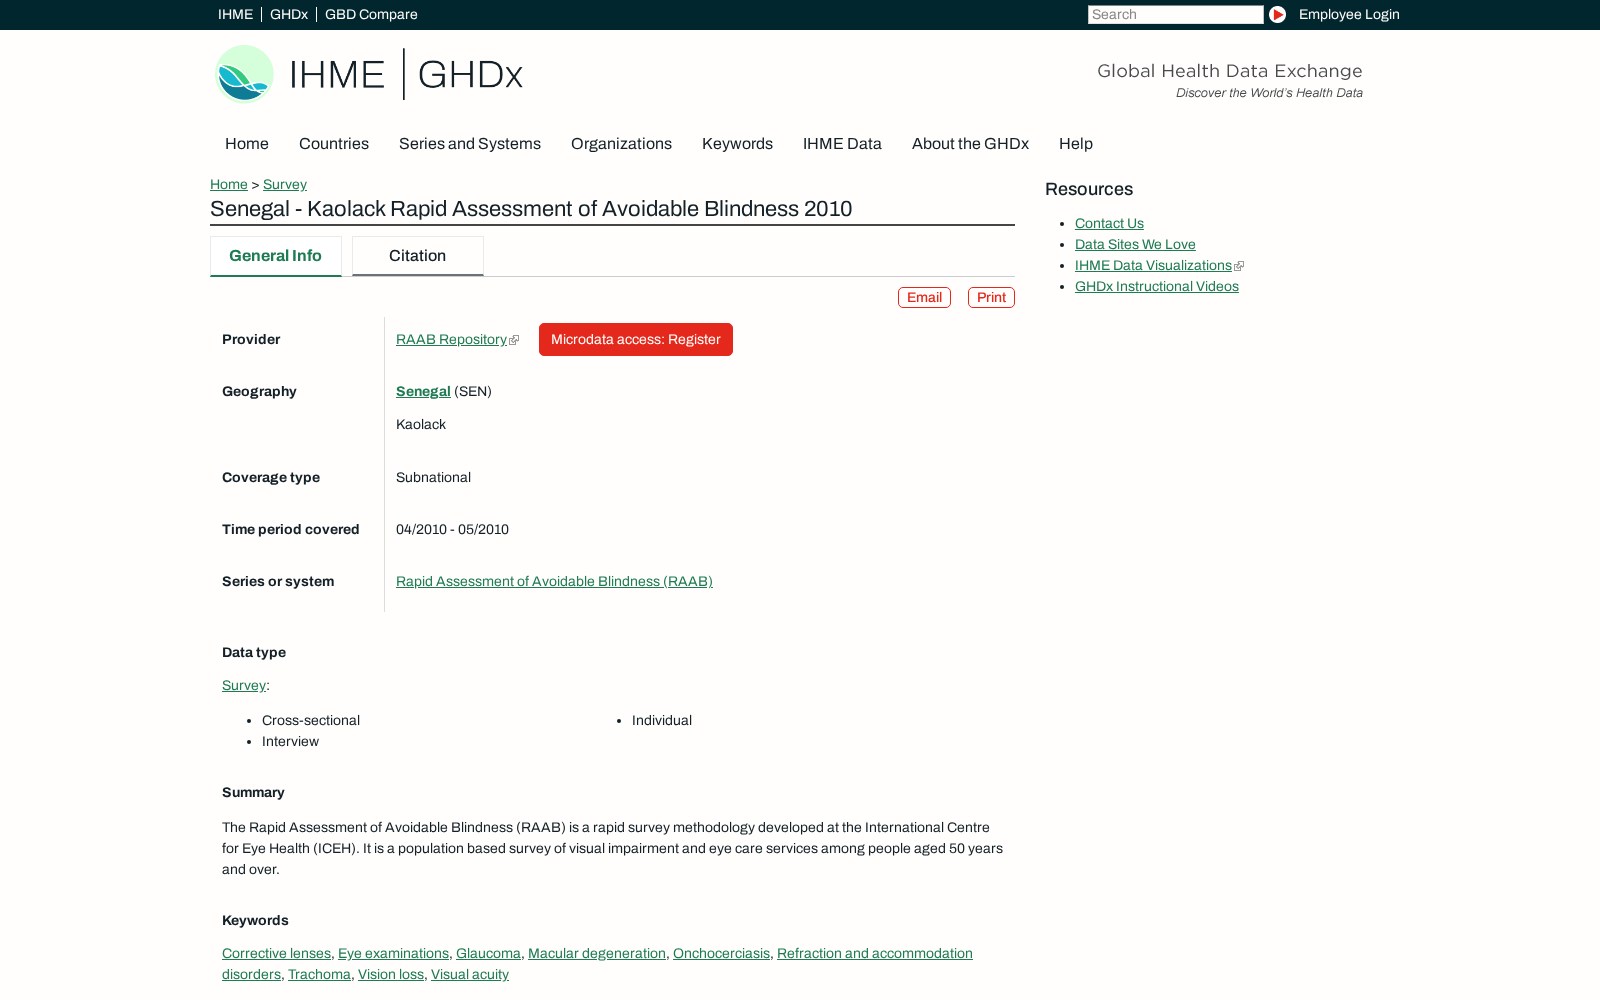Screen dimensions: 1600x1000
Task: Focus the Search input field
Action: point(1175,15)
